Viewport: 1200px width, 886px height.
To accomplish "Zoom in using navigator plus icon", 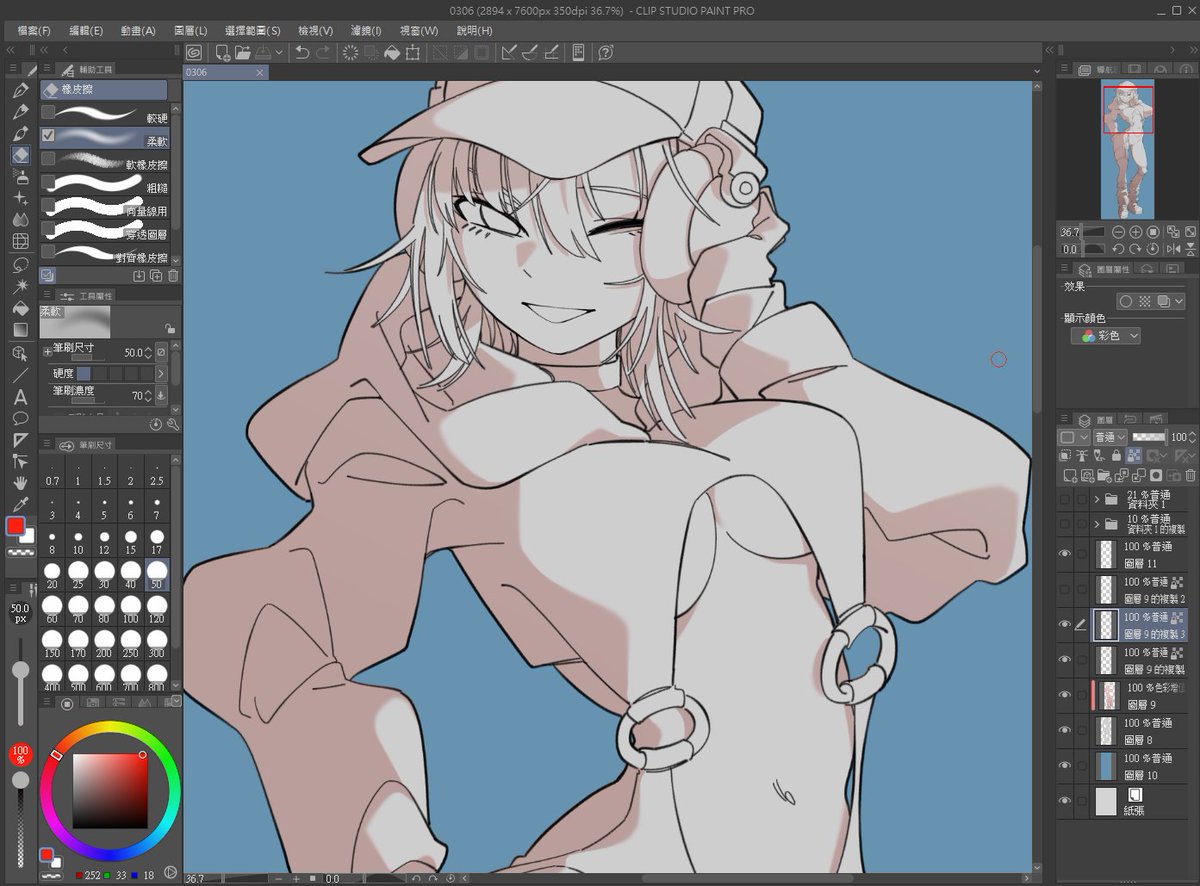I will coord(1136,232).
